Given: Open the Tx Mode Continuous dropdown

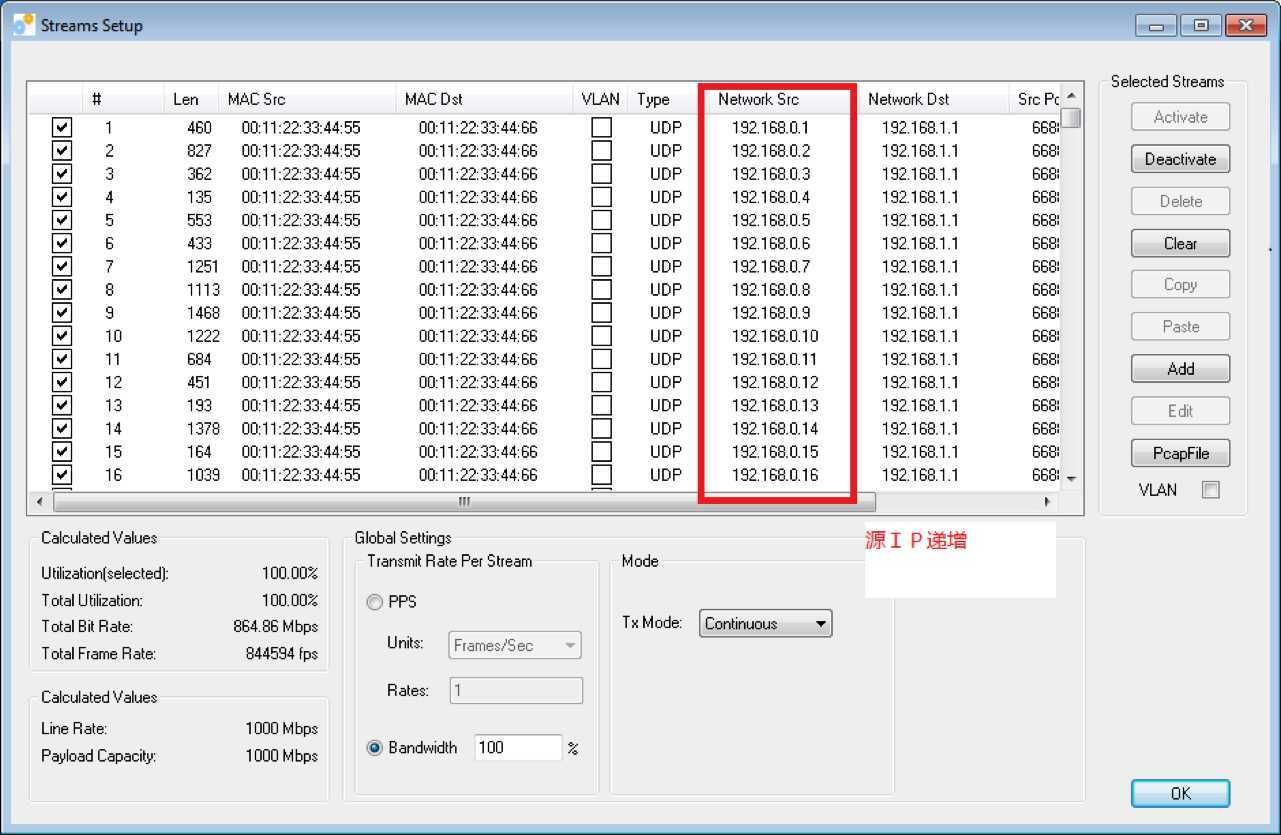Looking at the screenshot, I should [x=765, y=623].
